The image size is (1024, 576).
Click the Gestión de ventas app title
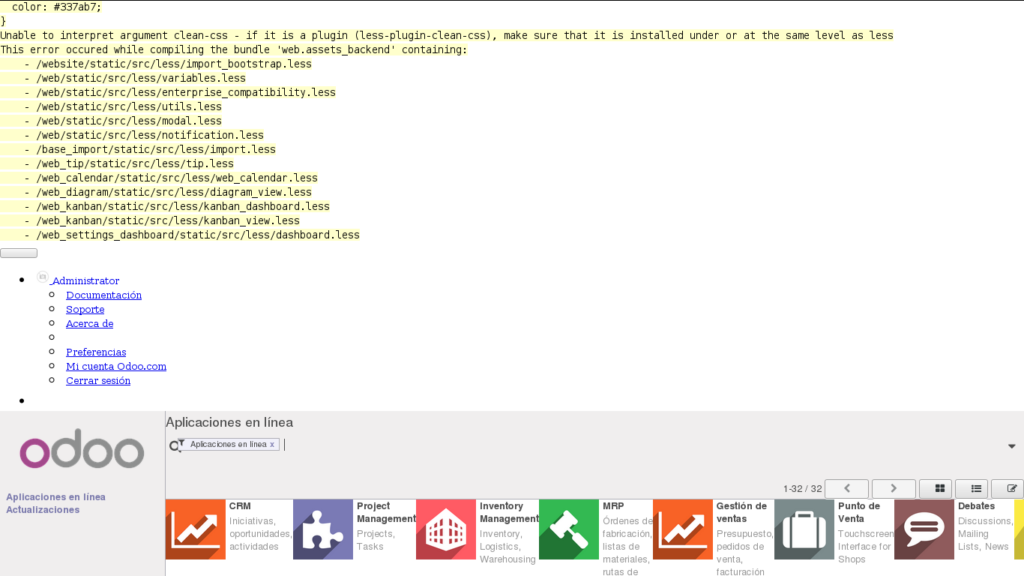[741, 513]
